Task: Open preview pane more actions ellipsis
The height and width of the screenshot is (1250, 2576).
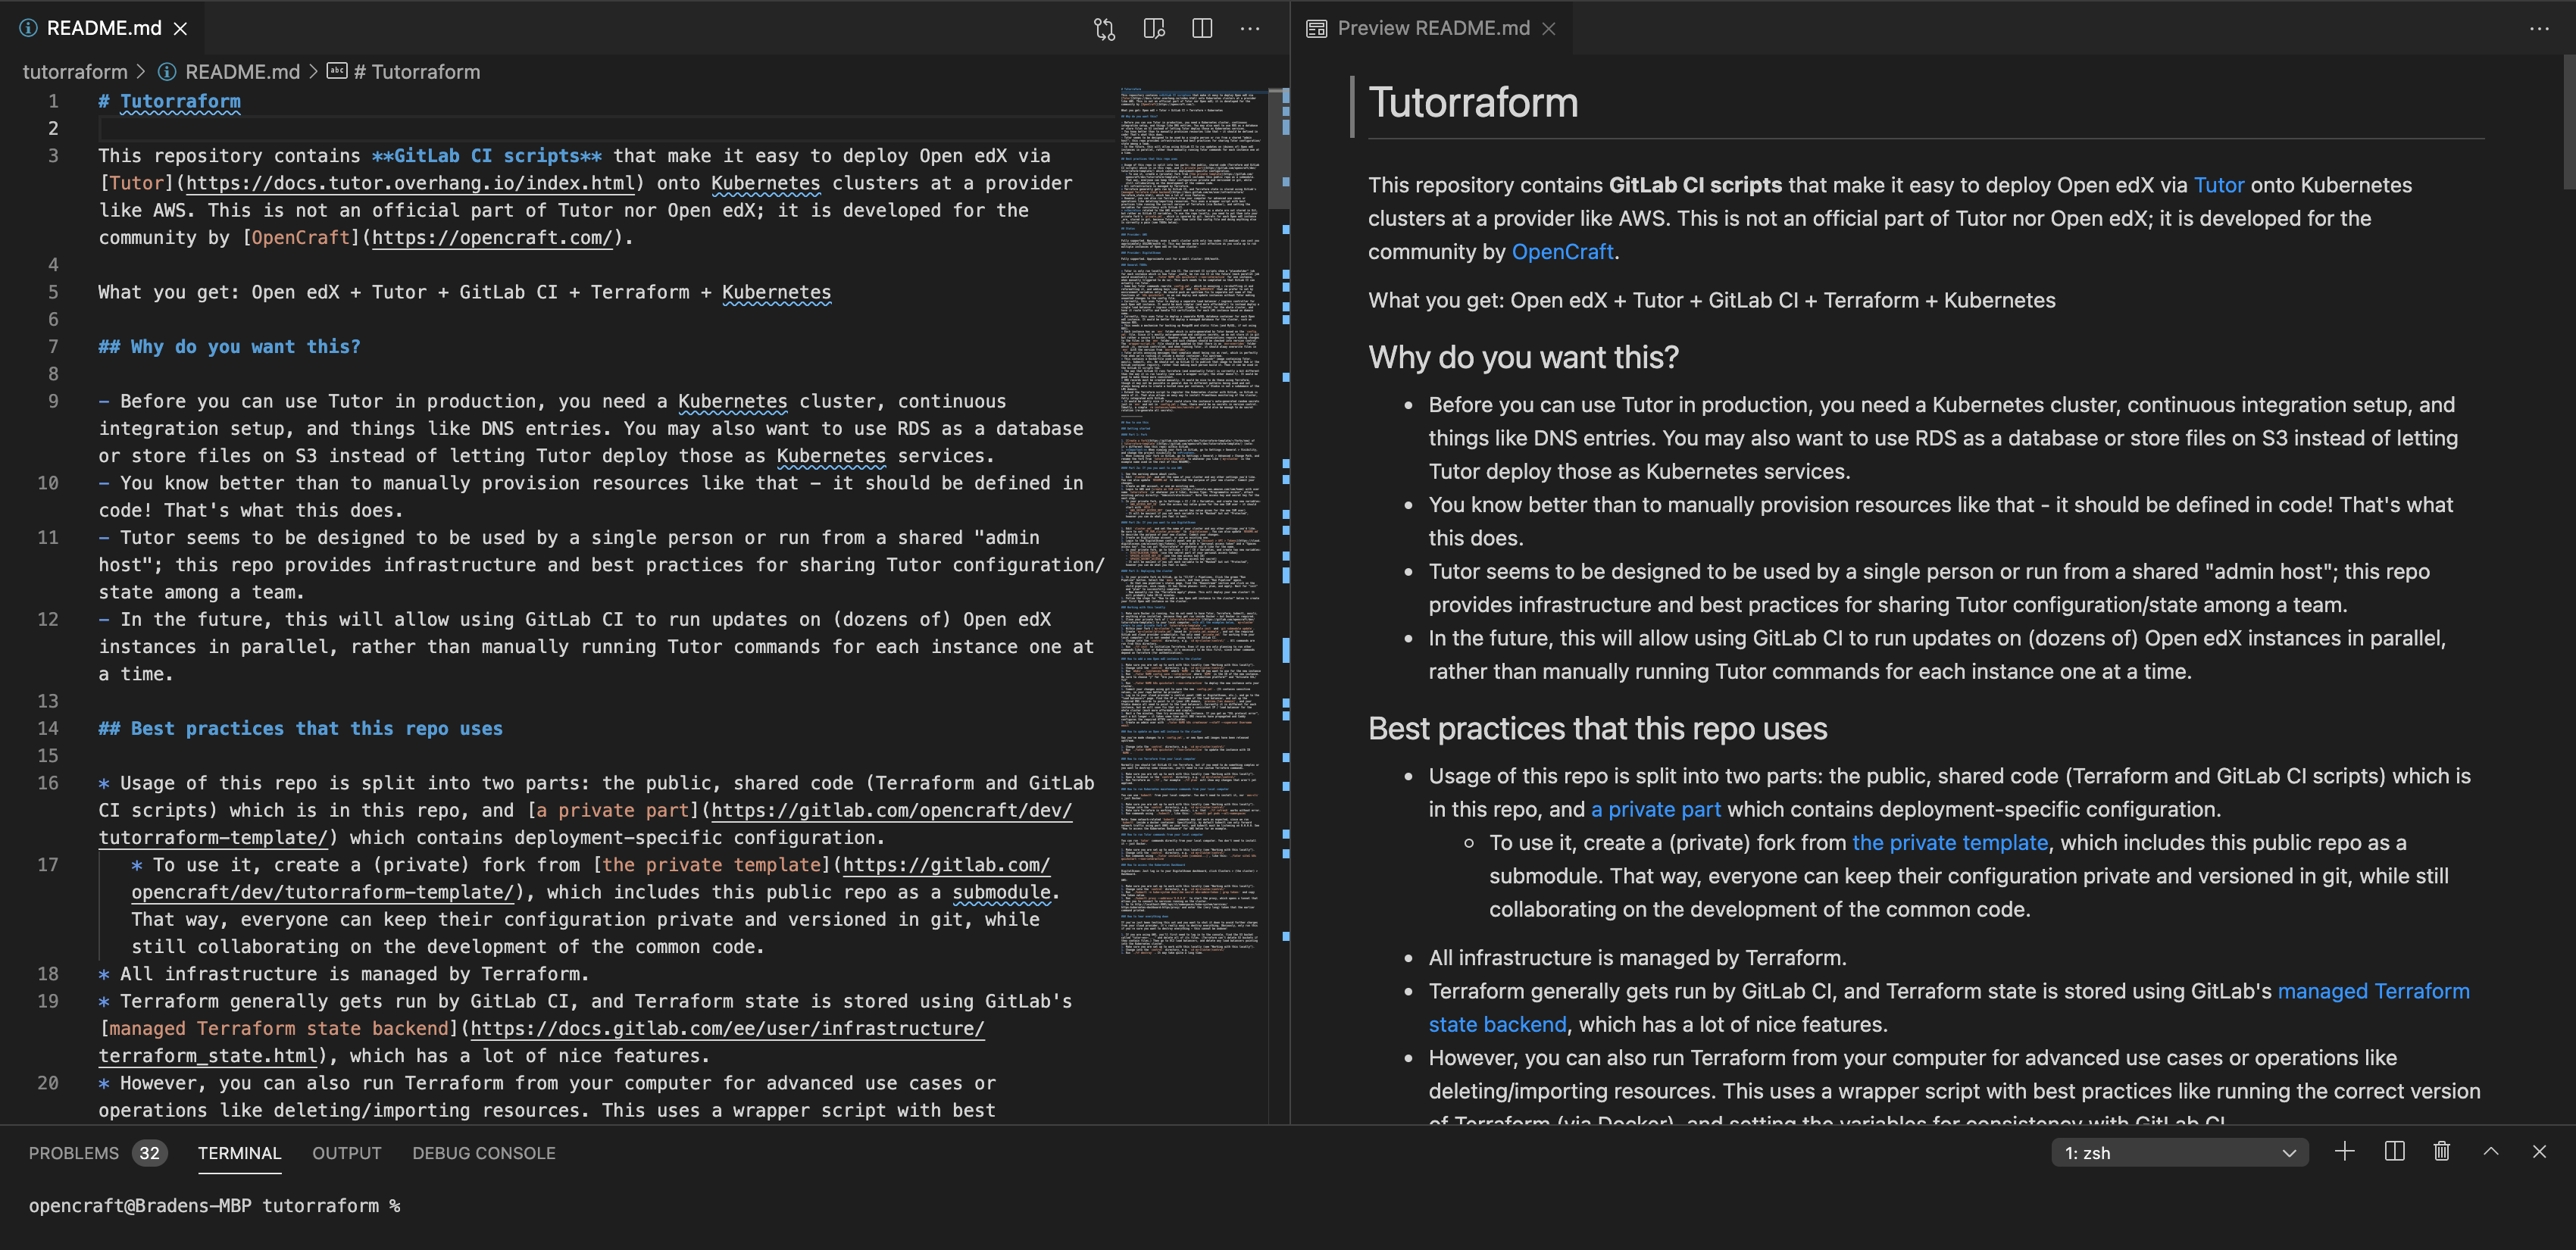Action: point(2539,29)
